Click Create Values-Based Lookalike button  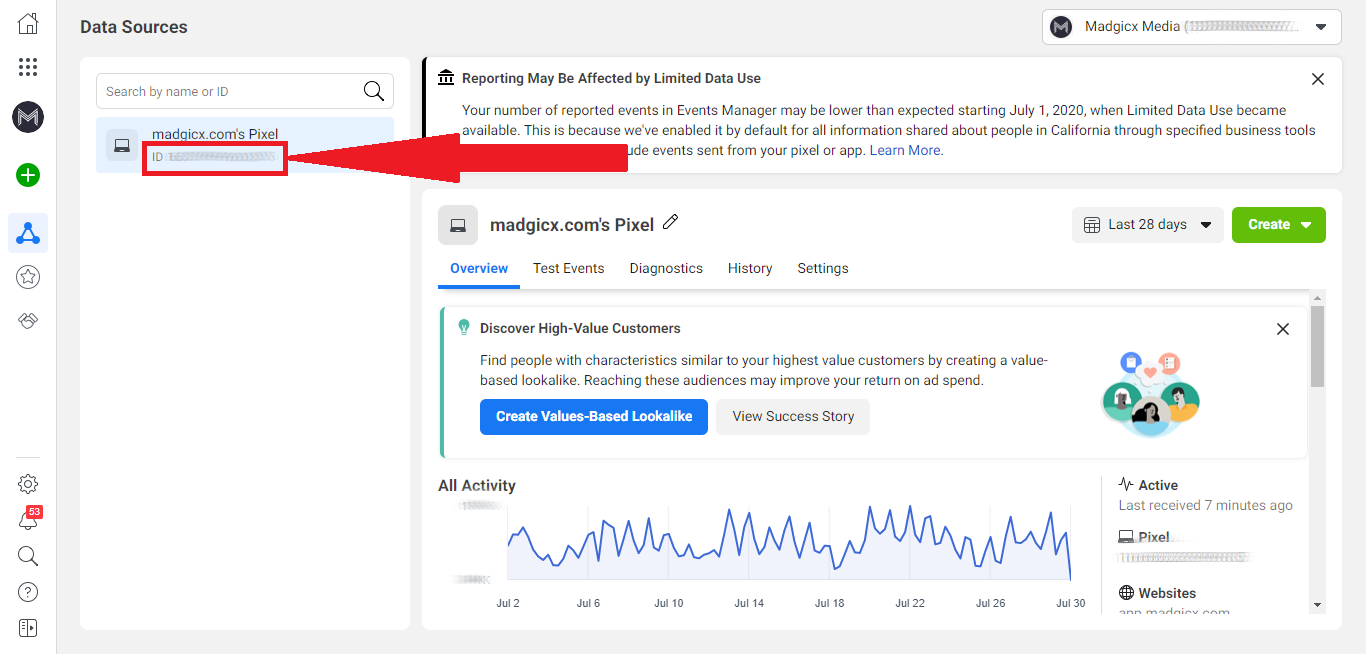click(594, 417)
